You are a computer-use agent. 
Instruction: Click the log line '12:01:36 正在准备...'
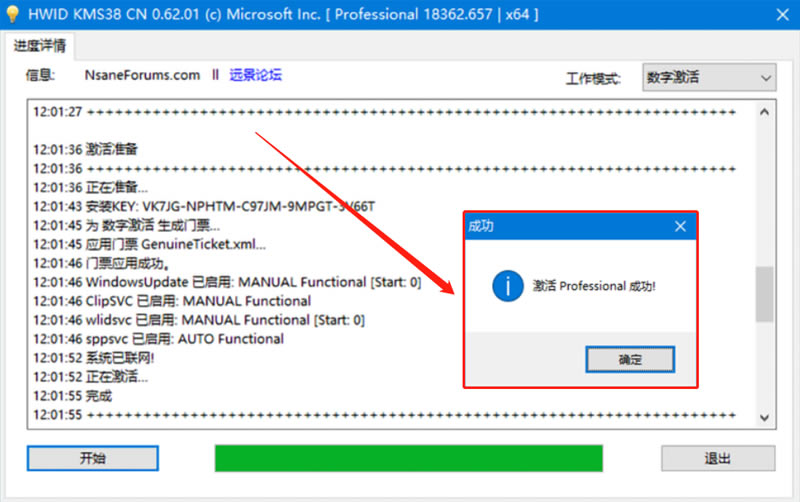tap(91, 187)
